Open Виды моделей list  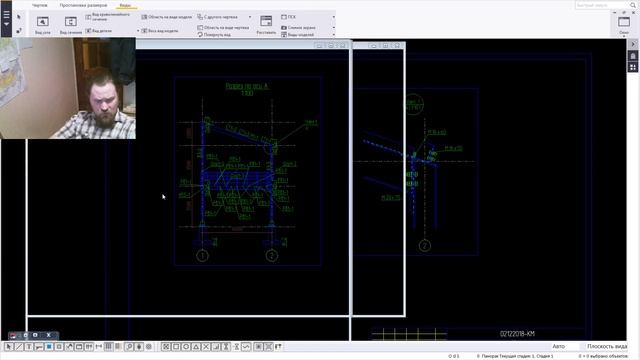coord(298,35)
